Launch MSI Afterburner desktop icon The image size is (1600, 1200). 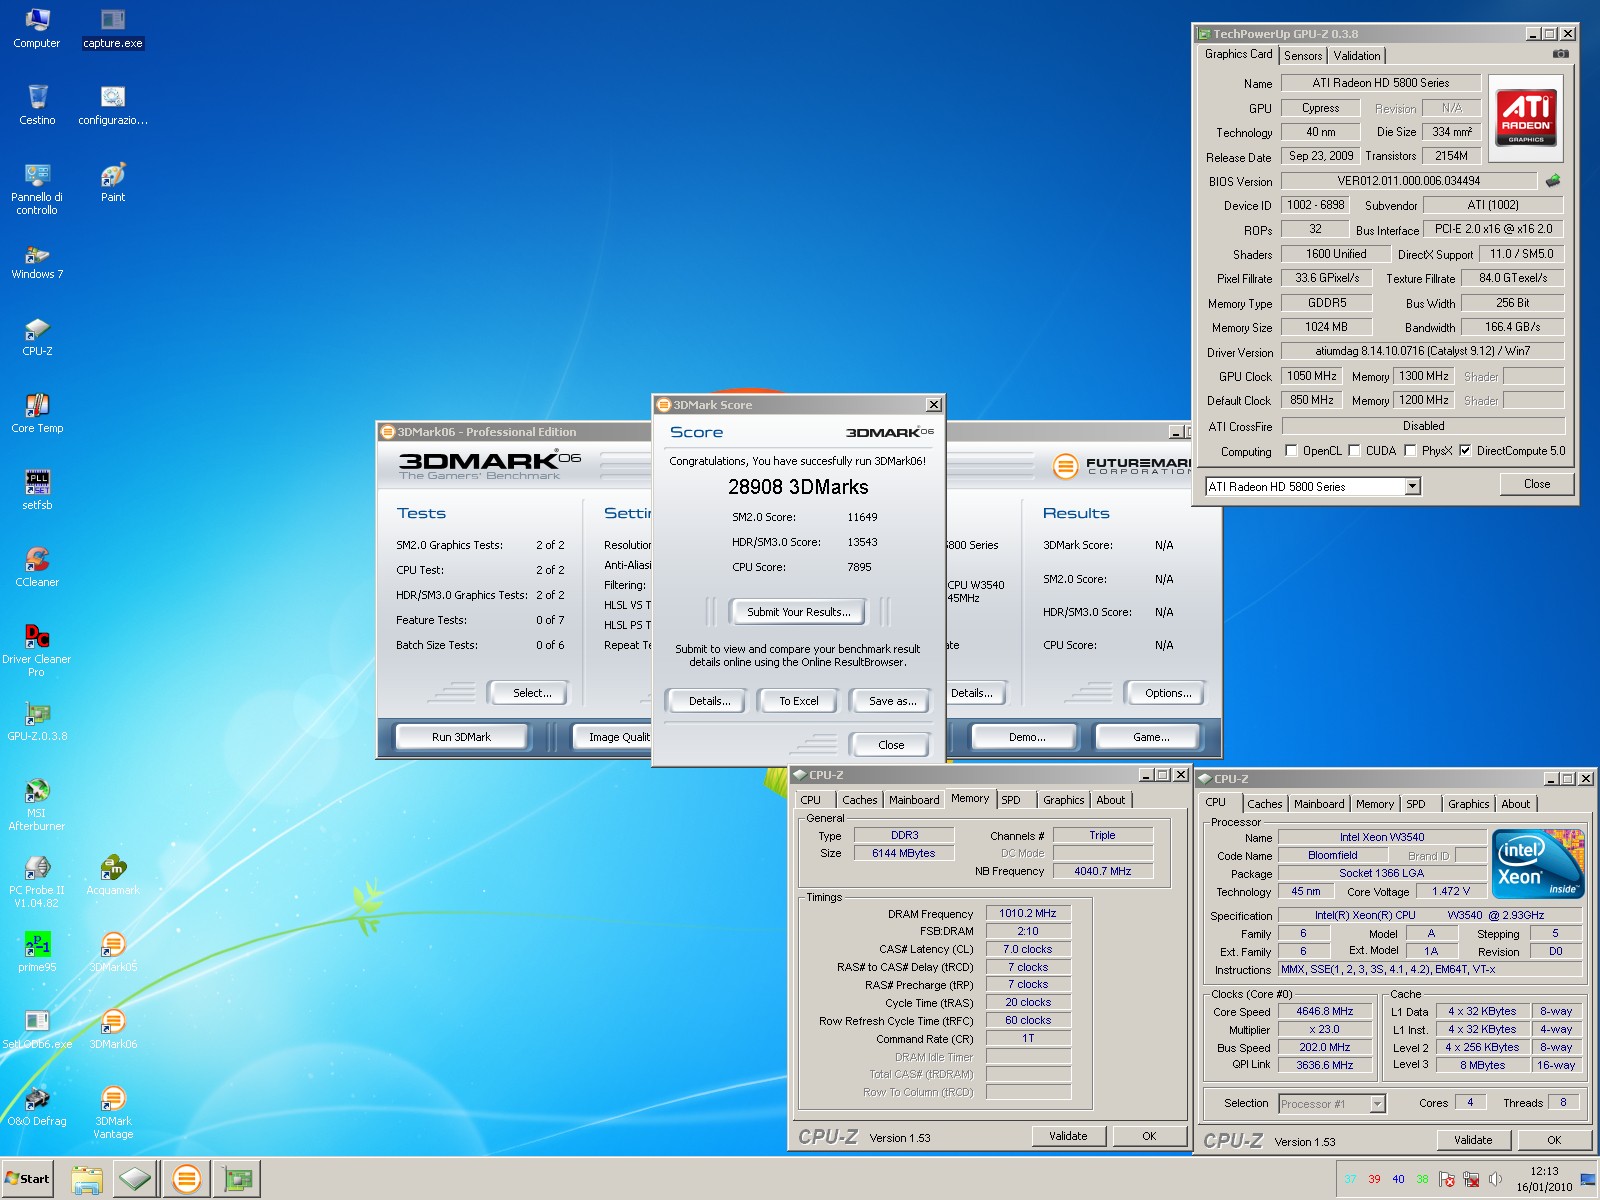click(37, 804)
